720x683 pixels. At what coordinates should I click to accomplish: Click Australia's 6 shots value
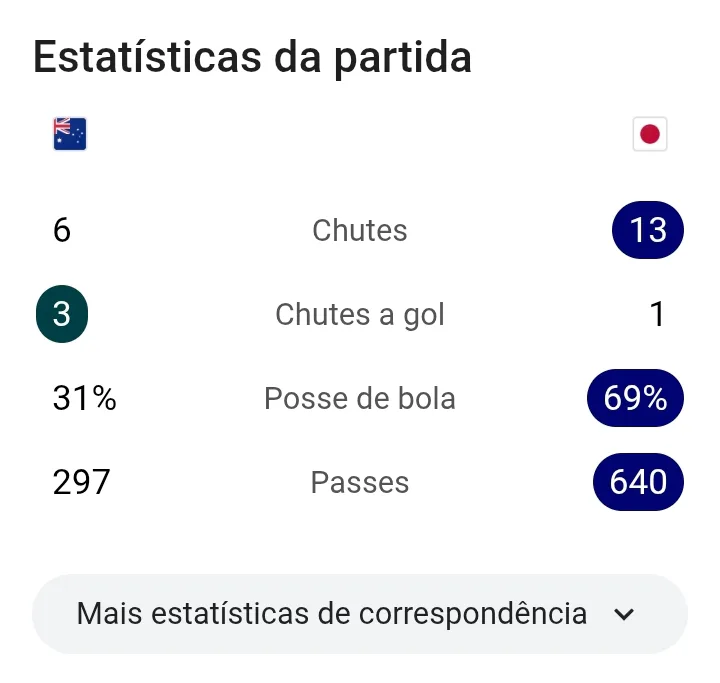[x=62, y=230]
